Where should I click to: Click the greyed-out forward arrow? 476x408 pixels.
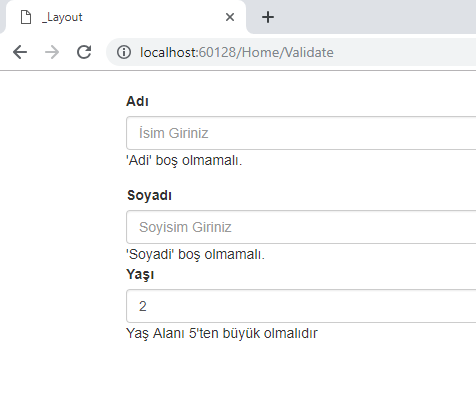pyautogui.click(x=52, y=52)
